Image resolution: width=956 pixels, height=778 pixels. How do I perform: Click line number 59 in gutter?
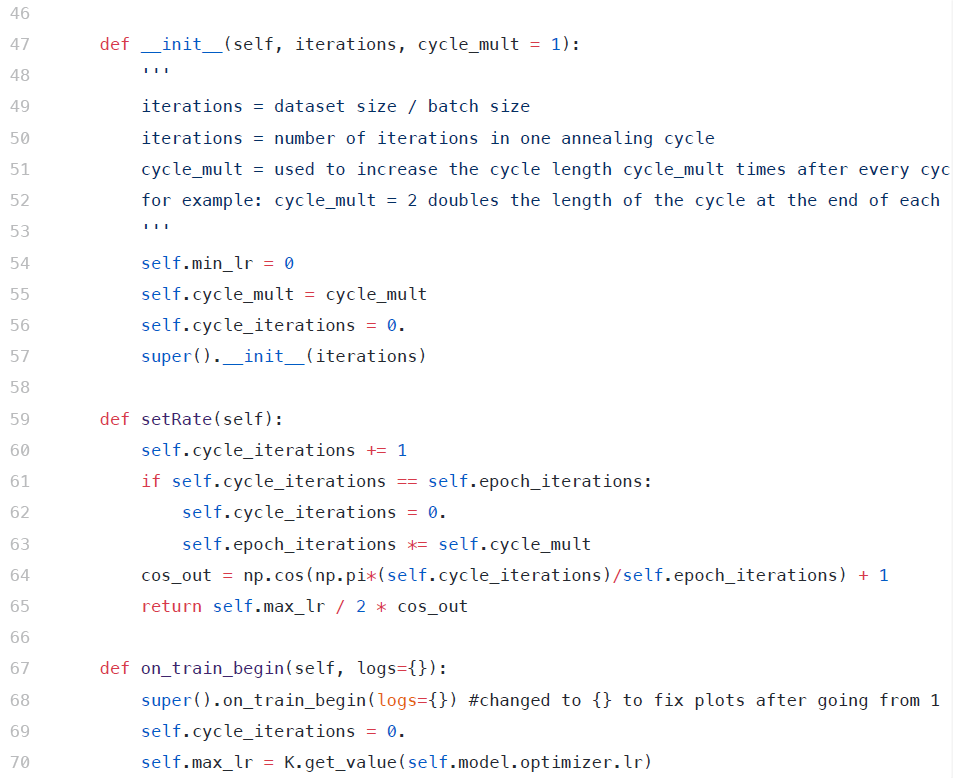click(x=20, y=419)
